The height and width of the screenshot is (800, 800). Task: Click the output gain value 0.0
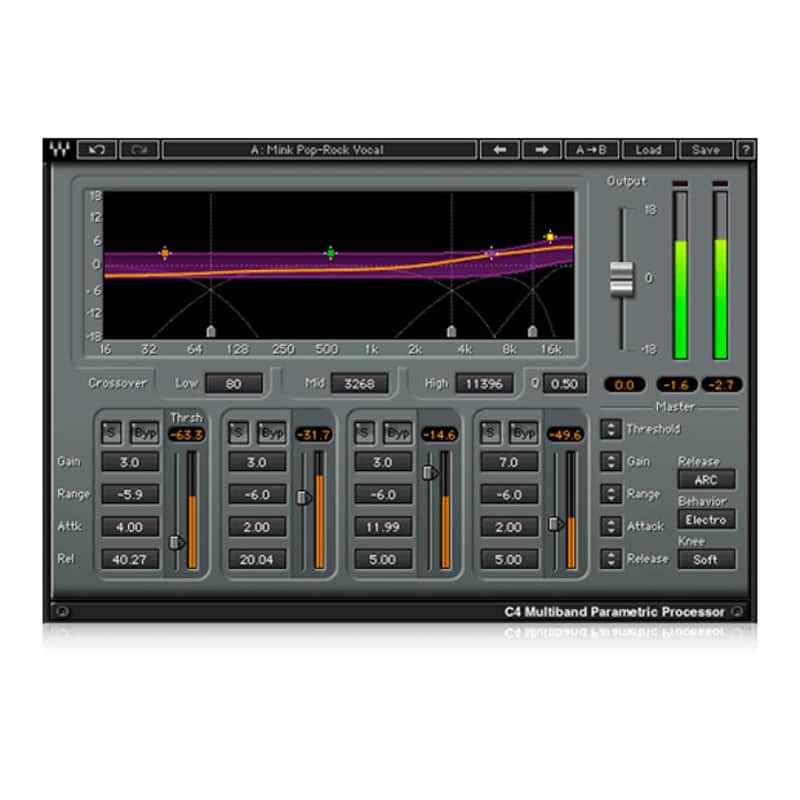624,385
